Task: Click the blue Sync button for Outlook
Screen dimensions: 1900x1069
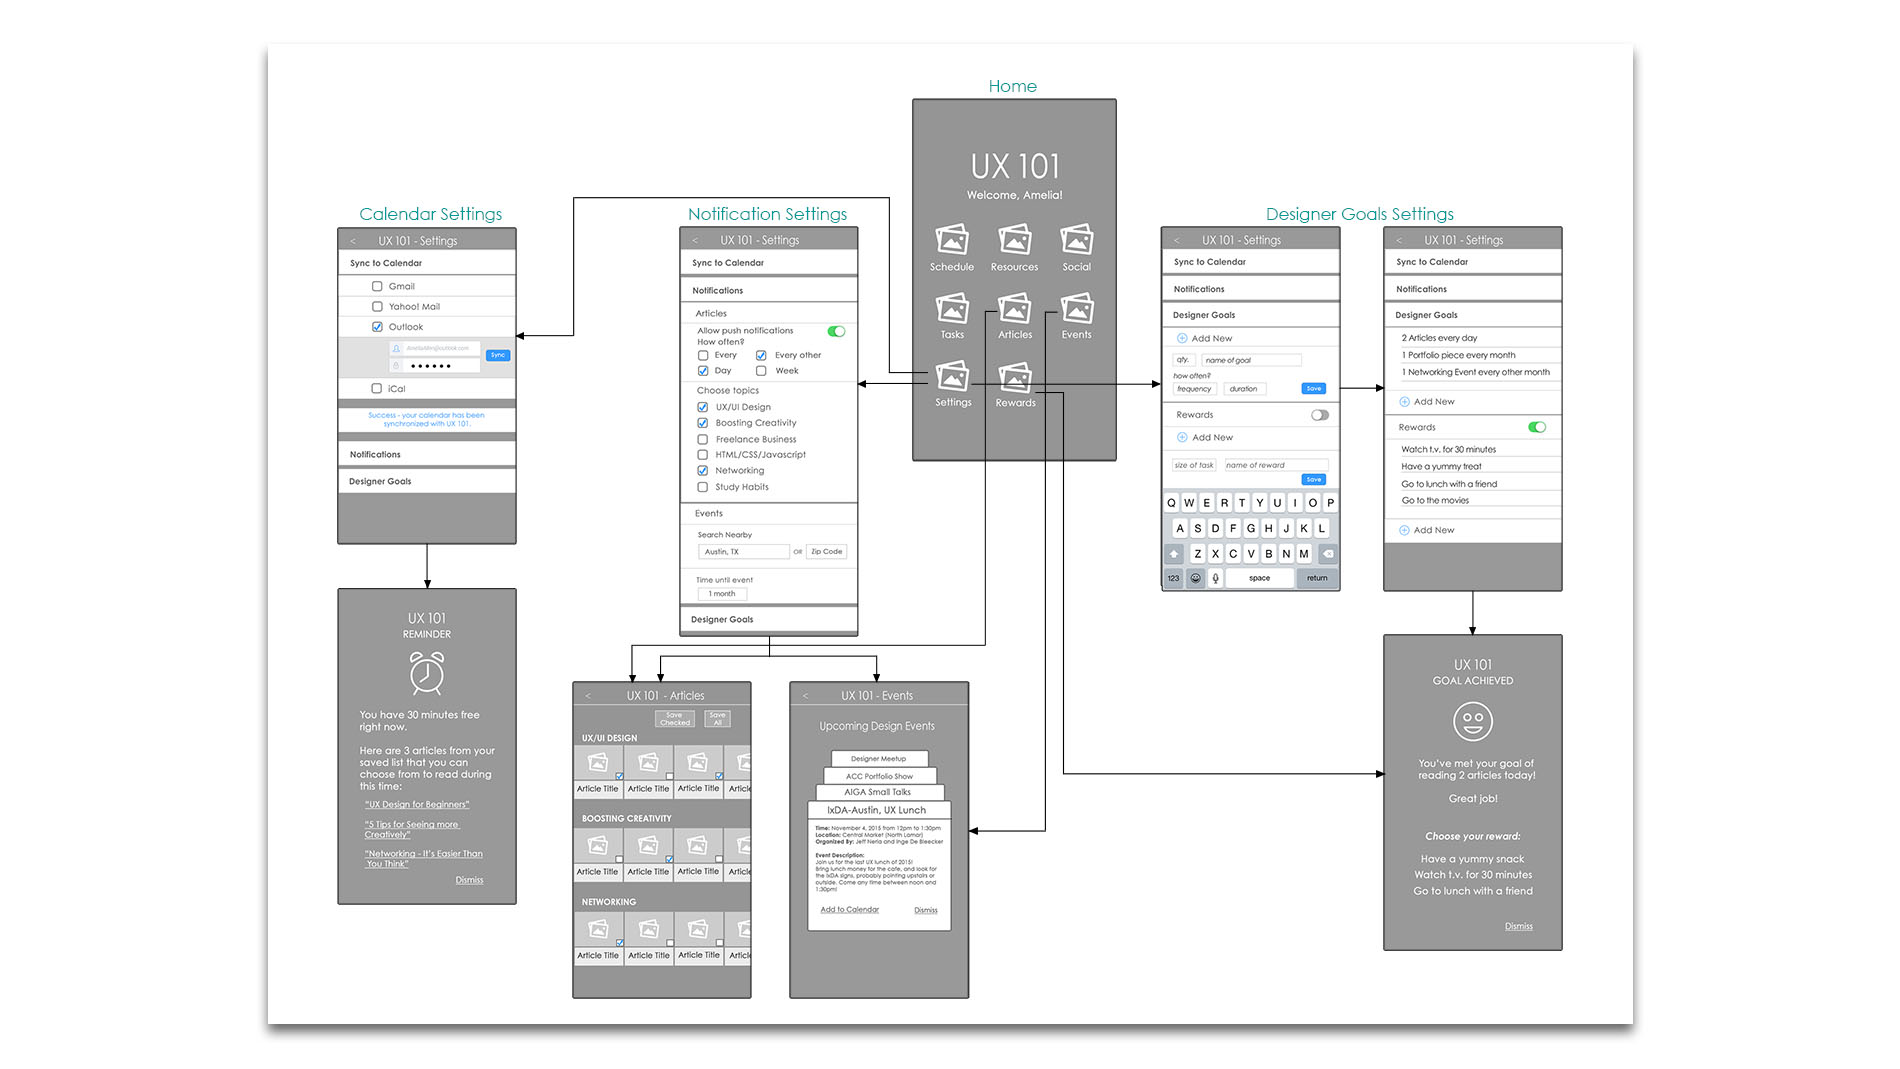Action: [498, 355]
